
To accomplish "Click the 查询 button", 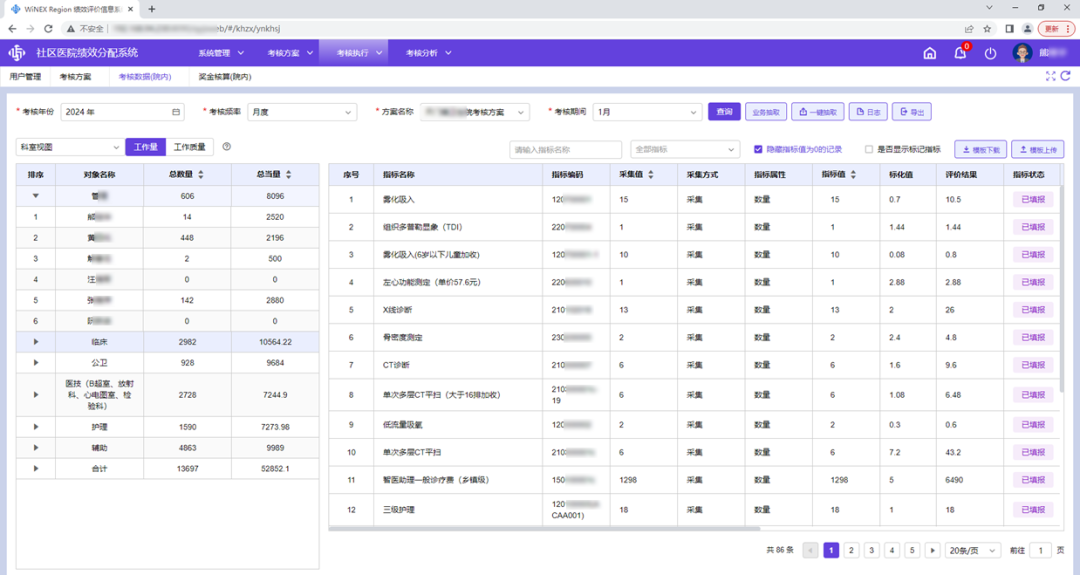I will point(723,112).
